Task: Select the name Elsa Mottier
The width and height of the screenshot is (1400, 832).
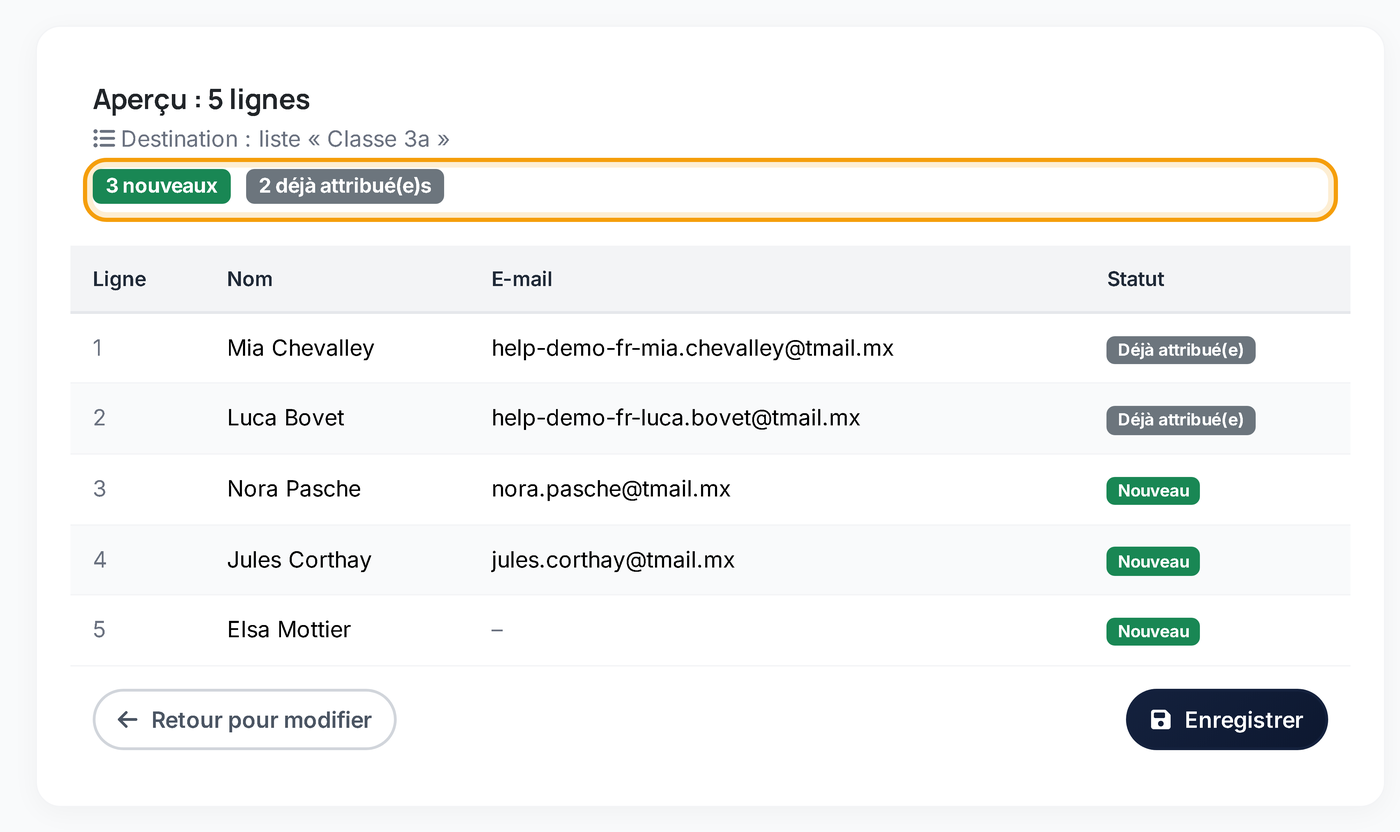Action: (289, 630)
